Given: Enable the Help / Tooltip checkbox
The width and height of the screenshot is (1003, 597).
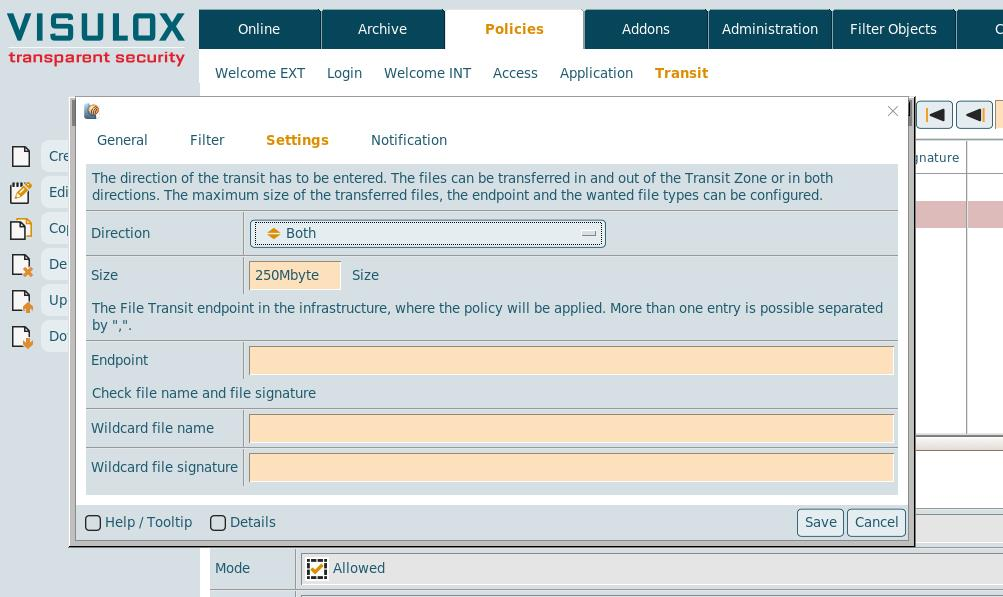Looking at the screenshot, I should click(93, 523).
